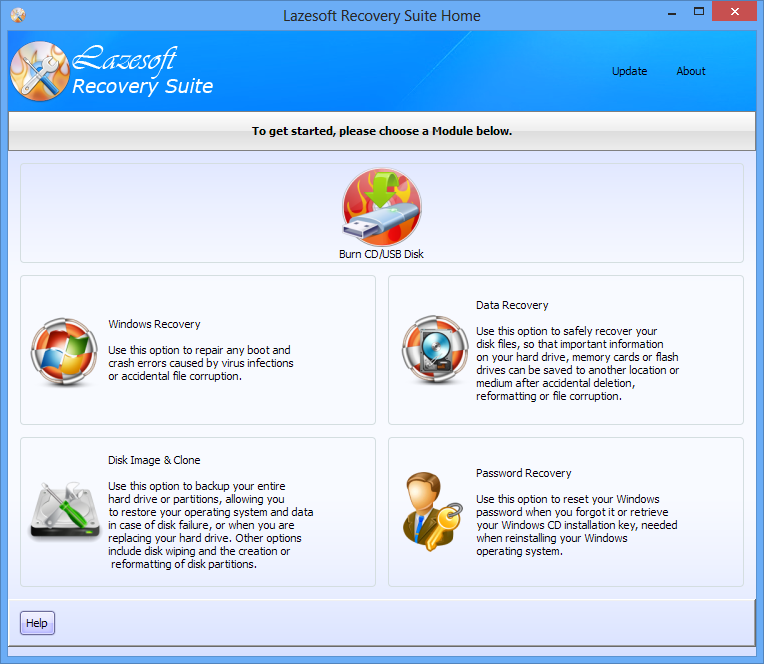The width and height of the screenshot is (764, 664).
Task: Click the Windows Recovery lifebuoy icon
Action: click(64, 351)
